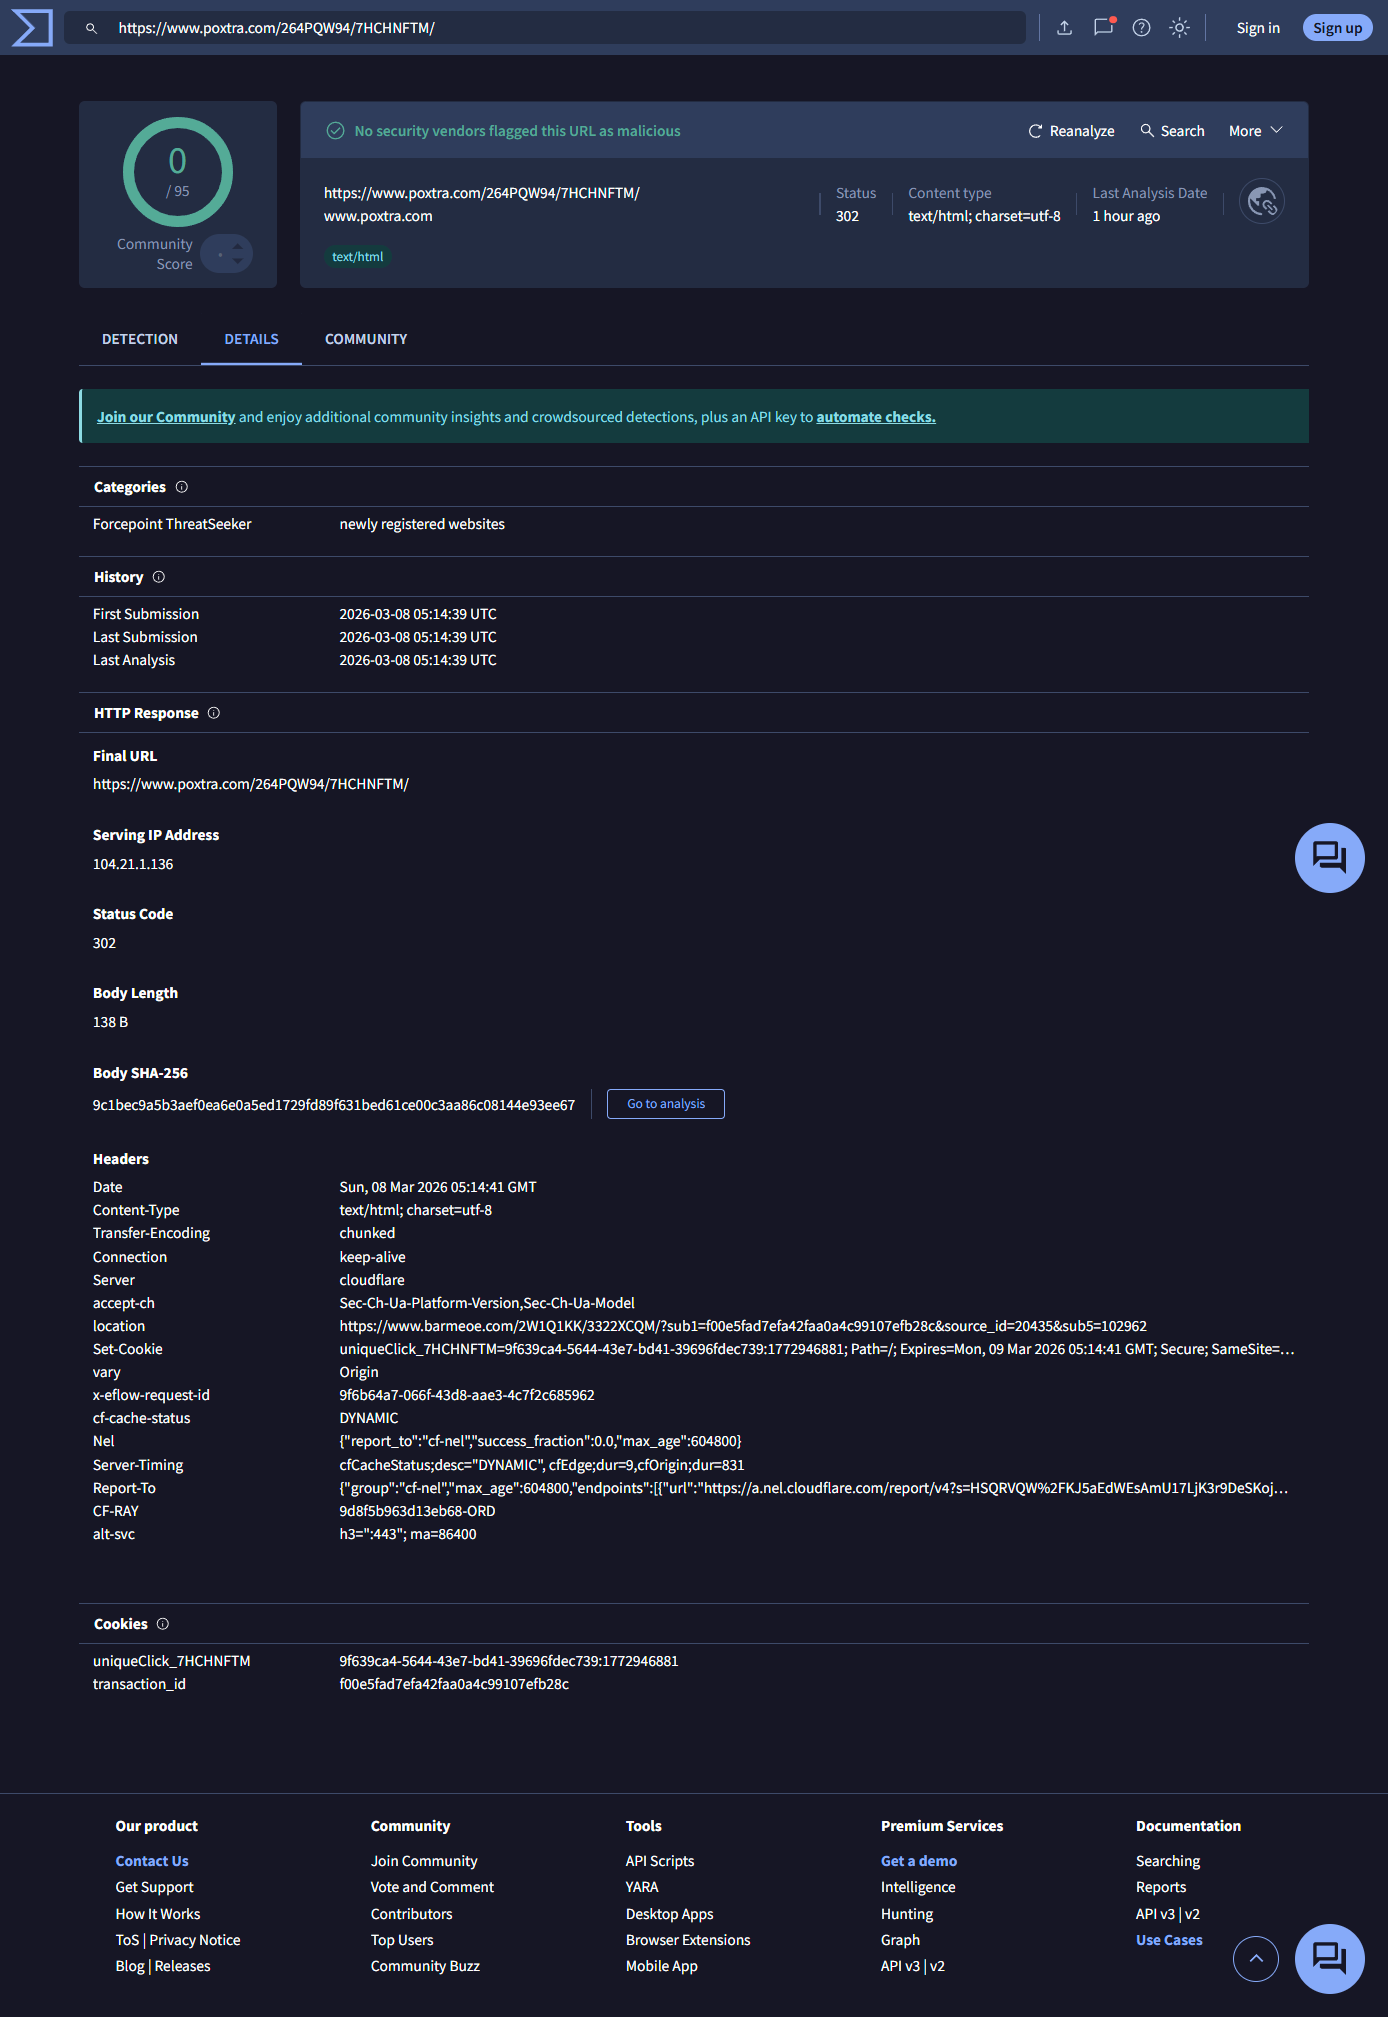Vote community score down with the down arrow

238,262
